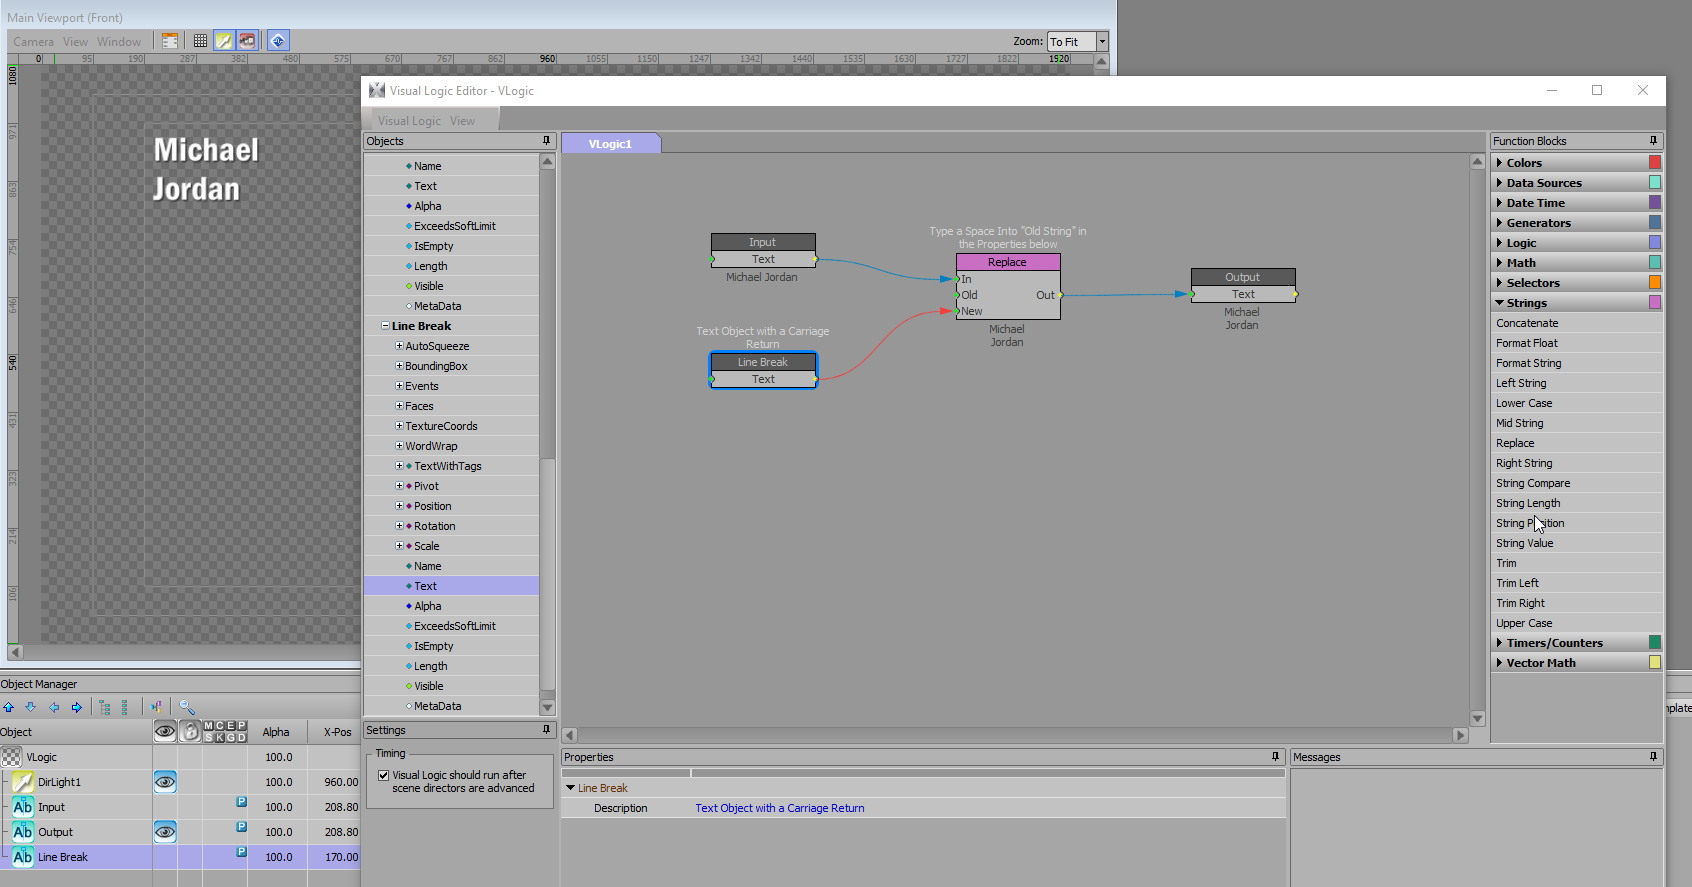This screenshot has height=887, width=1692.
Task: Open the Camera menu in Main Viewport
Action: click(x=33, y=42)
